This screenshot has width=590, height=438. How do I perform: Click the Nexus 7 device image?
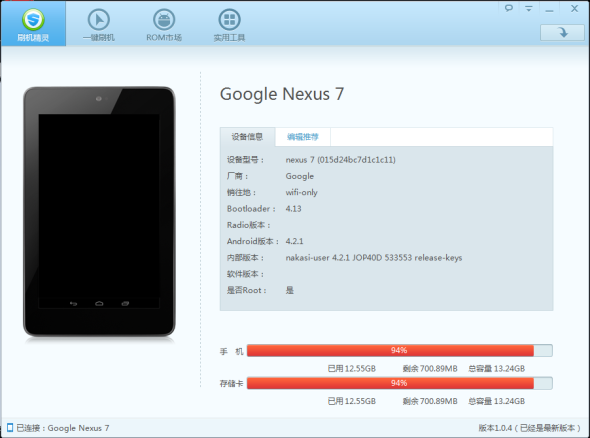coord(99,211)
